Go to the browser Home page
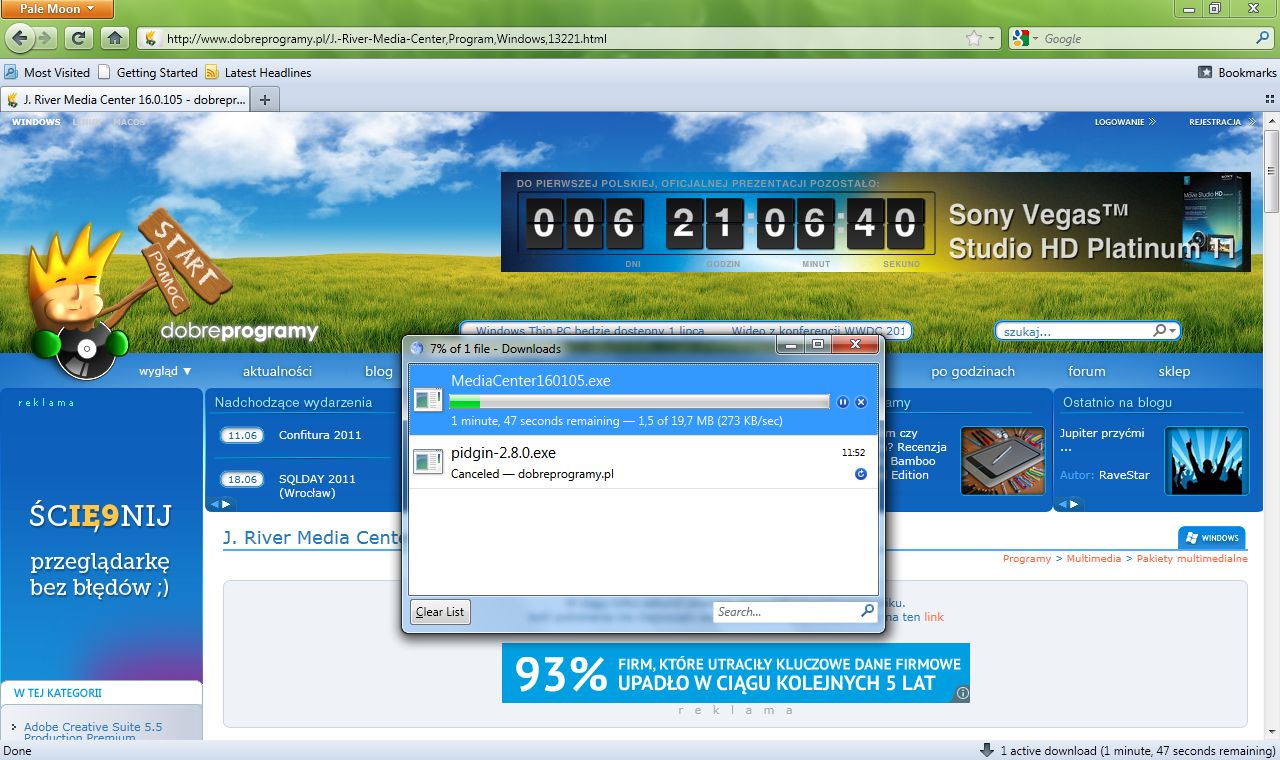This screenshot has width=1280, height=760. [x=114, y=38]
